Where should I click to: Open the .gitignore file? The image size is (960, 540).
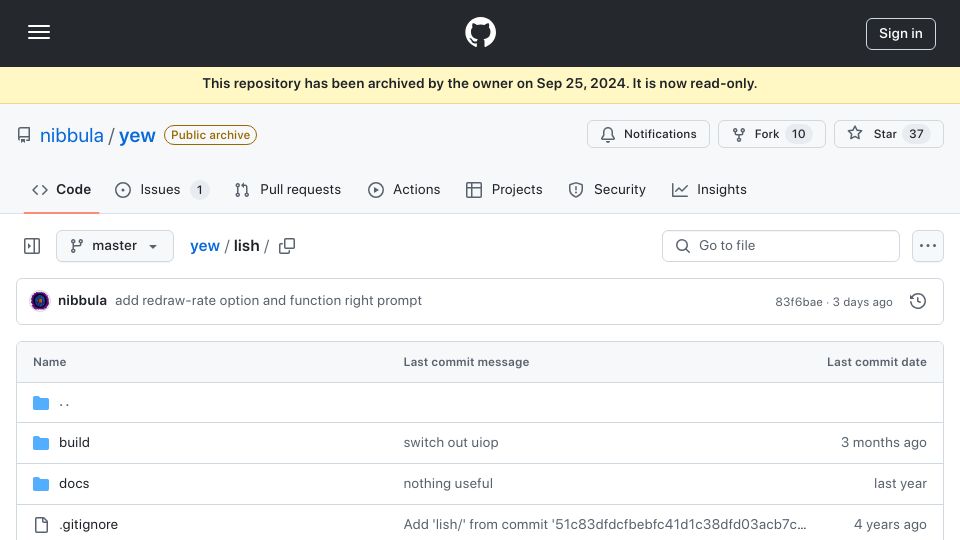88,525
